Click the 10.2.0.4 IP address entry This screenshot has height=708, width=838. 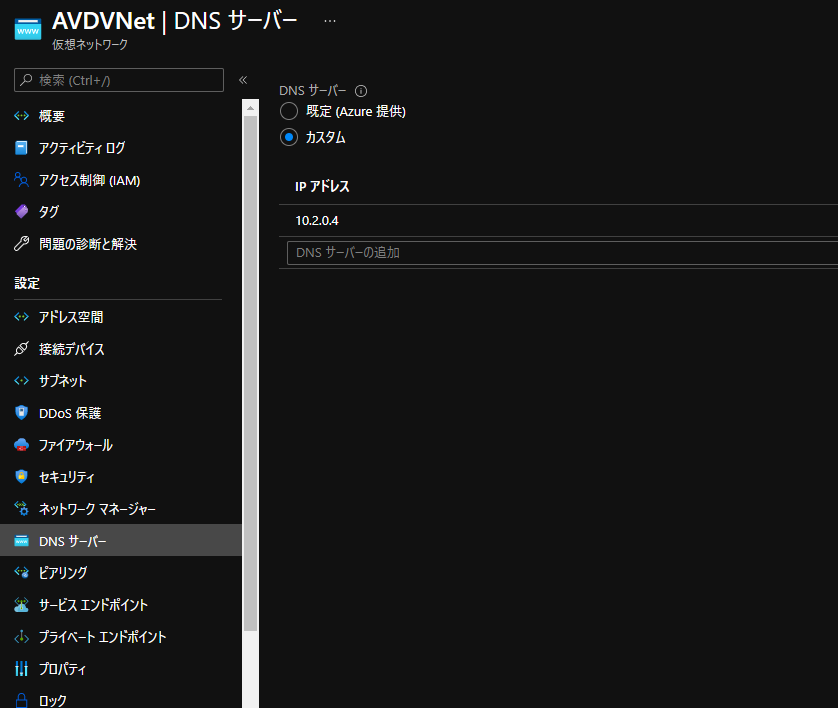[317, 221]
